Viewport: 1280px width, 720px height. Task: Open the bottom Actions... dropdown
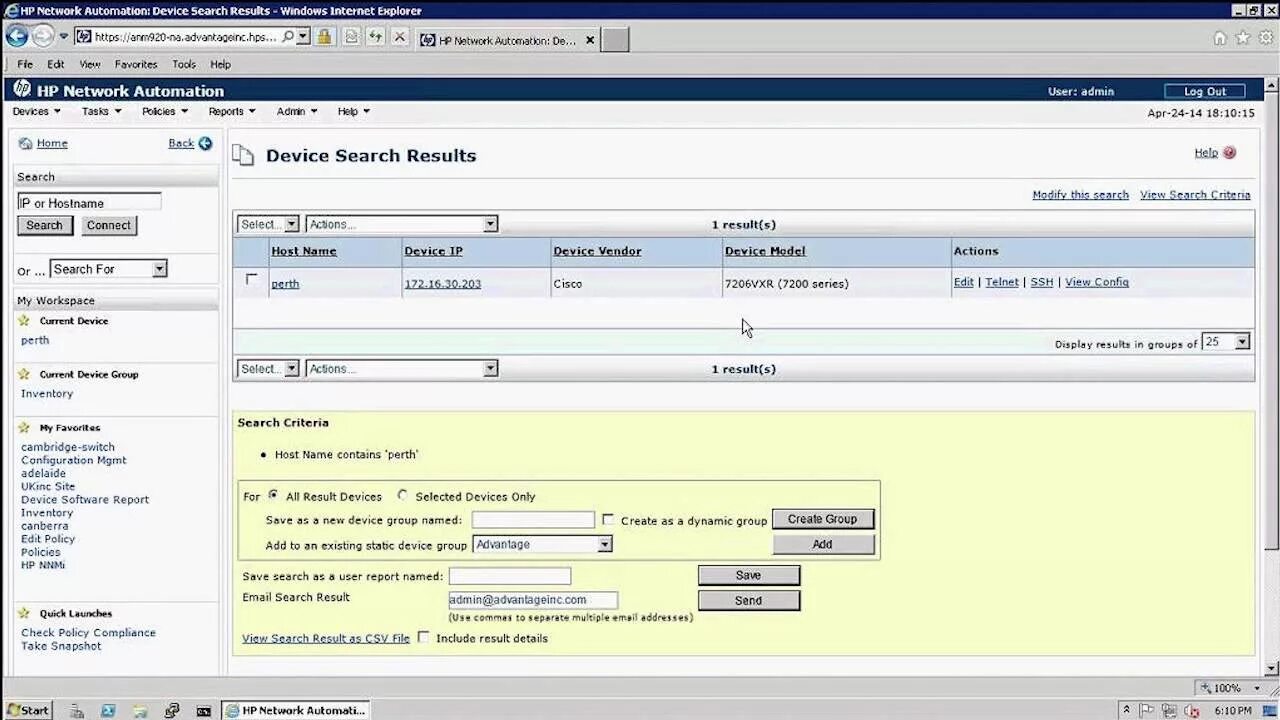click(401, 369)
